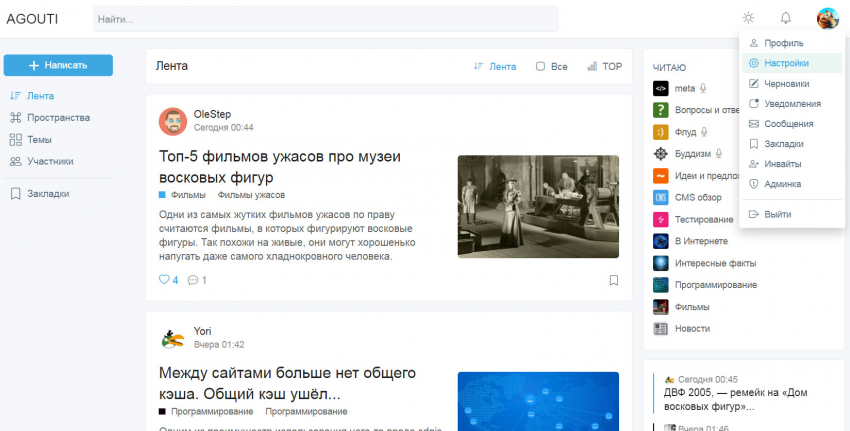This screenshot has height=431, width=850.
Task: Click the Написать button
Action: (59, 65)
